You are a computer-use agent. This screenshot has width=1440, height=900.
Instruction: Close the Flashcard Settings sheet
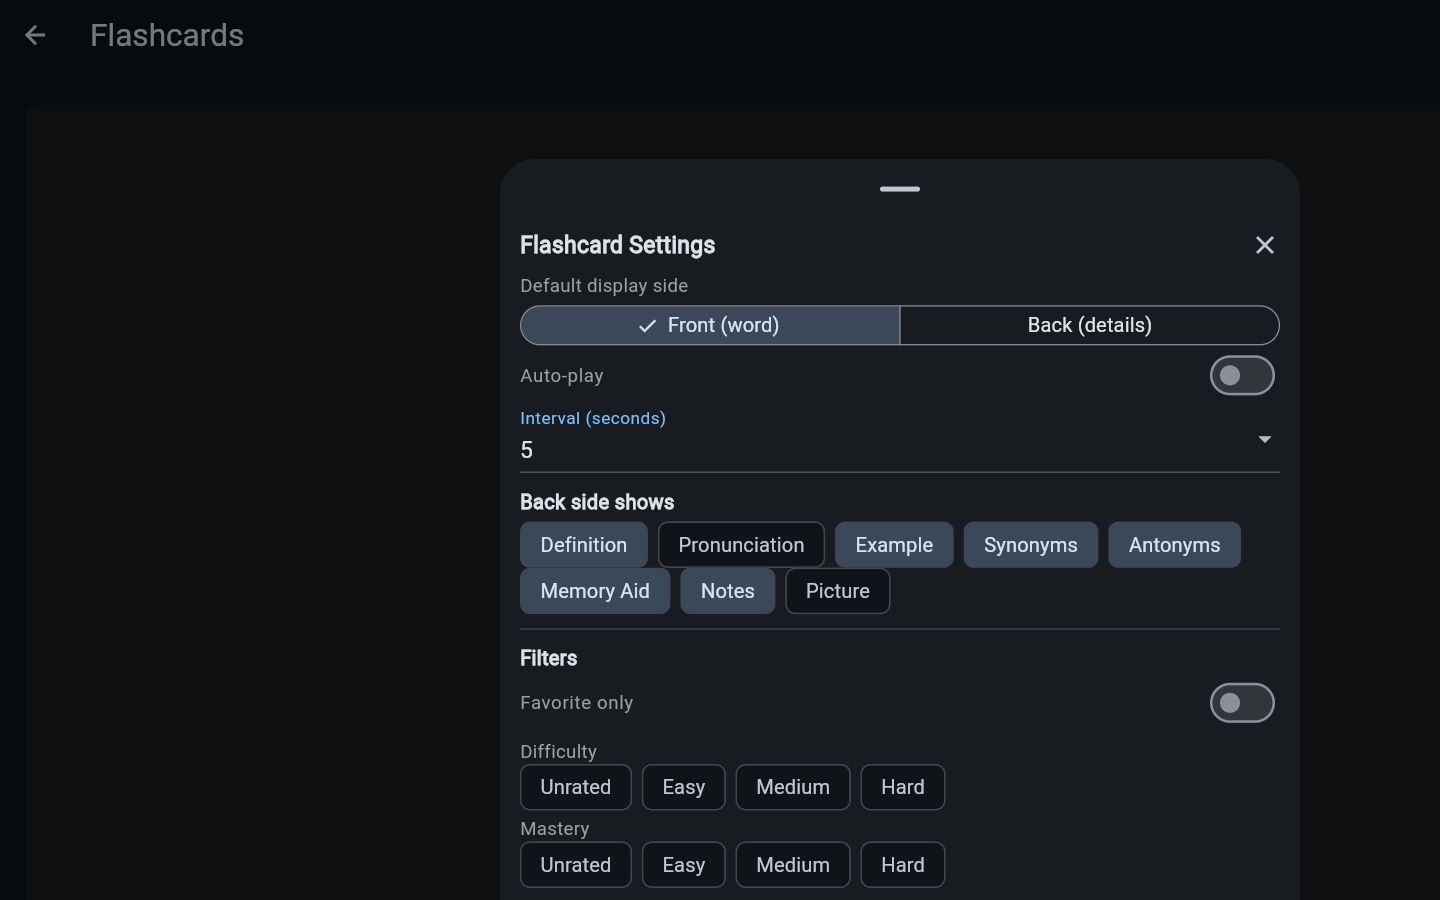tap(1264, 245)
